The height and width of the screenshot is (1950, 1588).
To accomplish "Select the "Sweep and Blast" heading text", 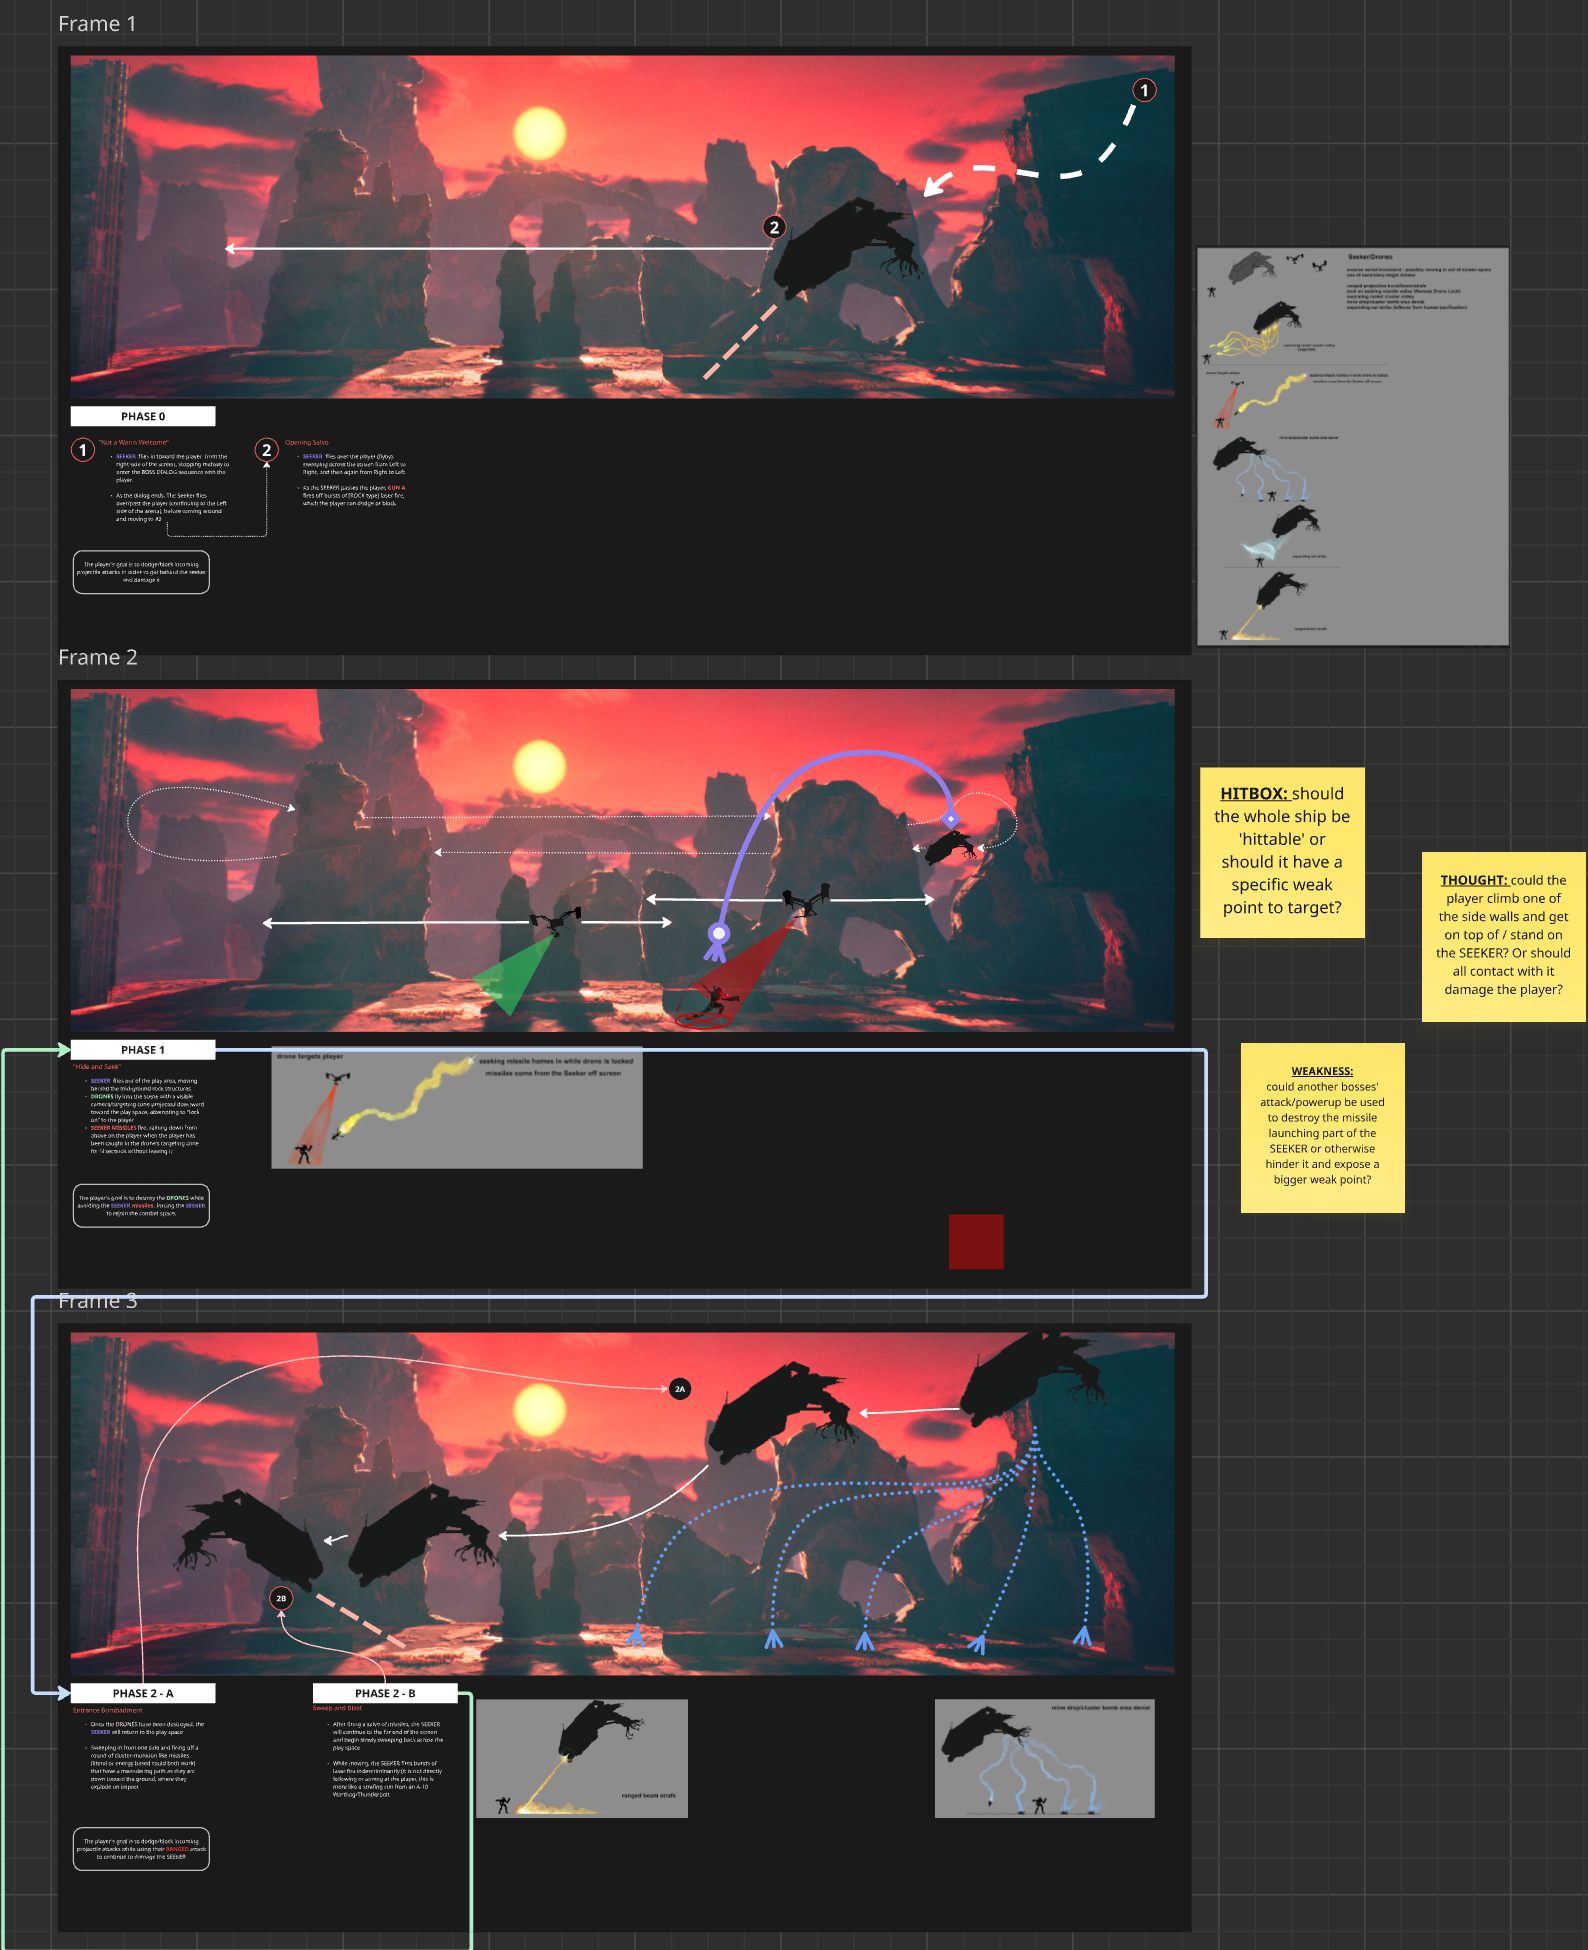I will click(x=337, y=1708).
